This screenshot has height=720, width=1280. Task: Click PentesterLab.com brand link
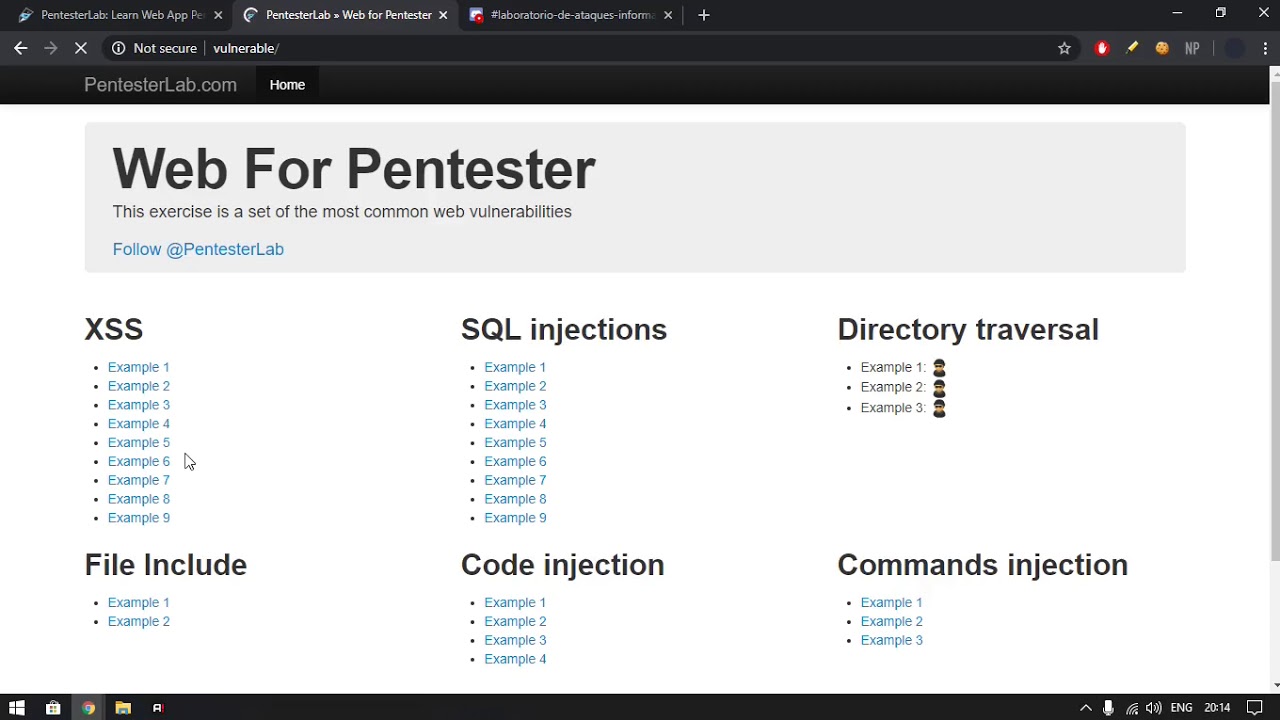[x=160, y=85]
